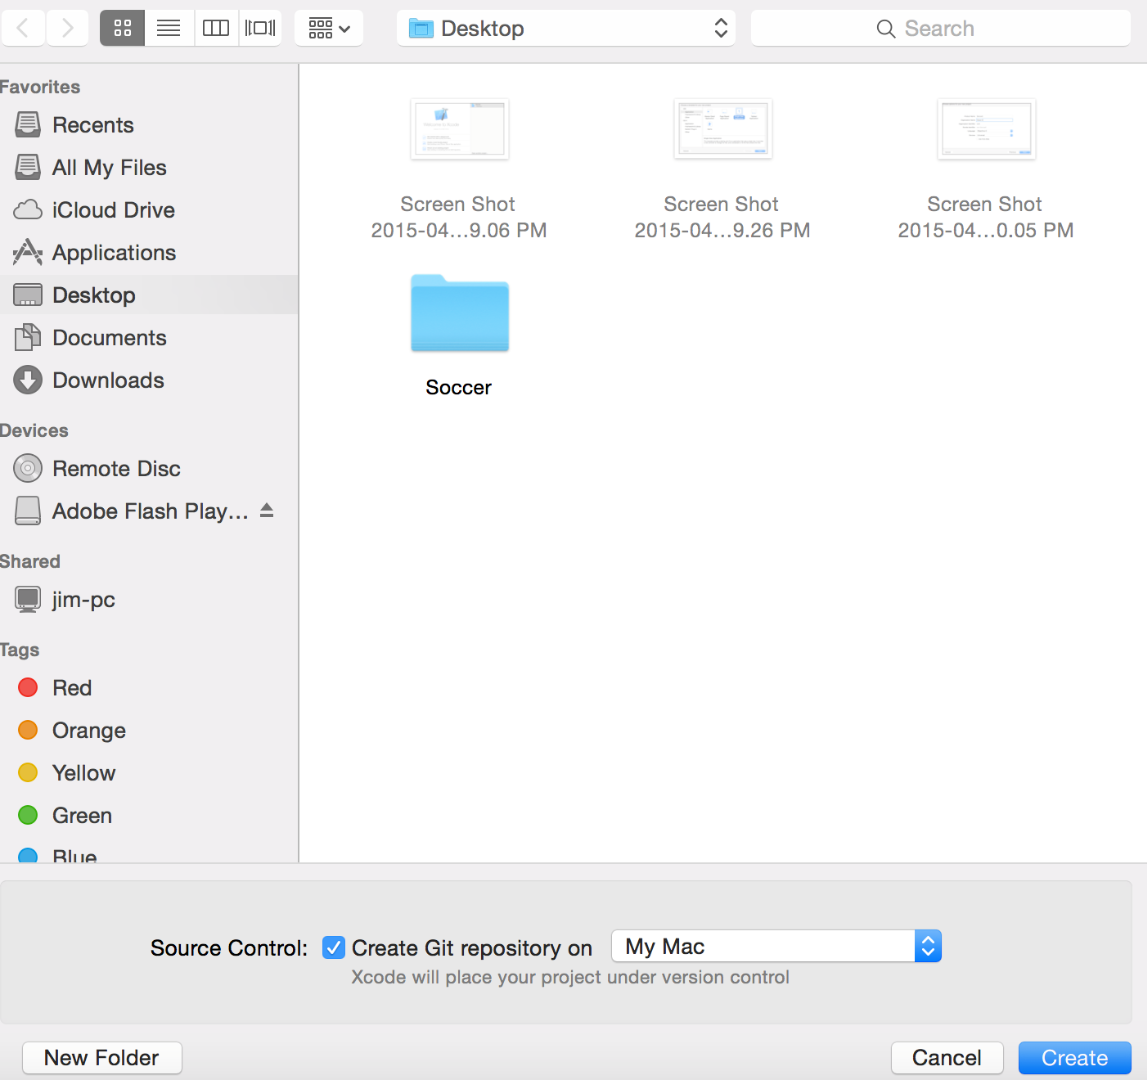Open the arrange-by dropdown chevron

click(344, 27)
